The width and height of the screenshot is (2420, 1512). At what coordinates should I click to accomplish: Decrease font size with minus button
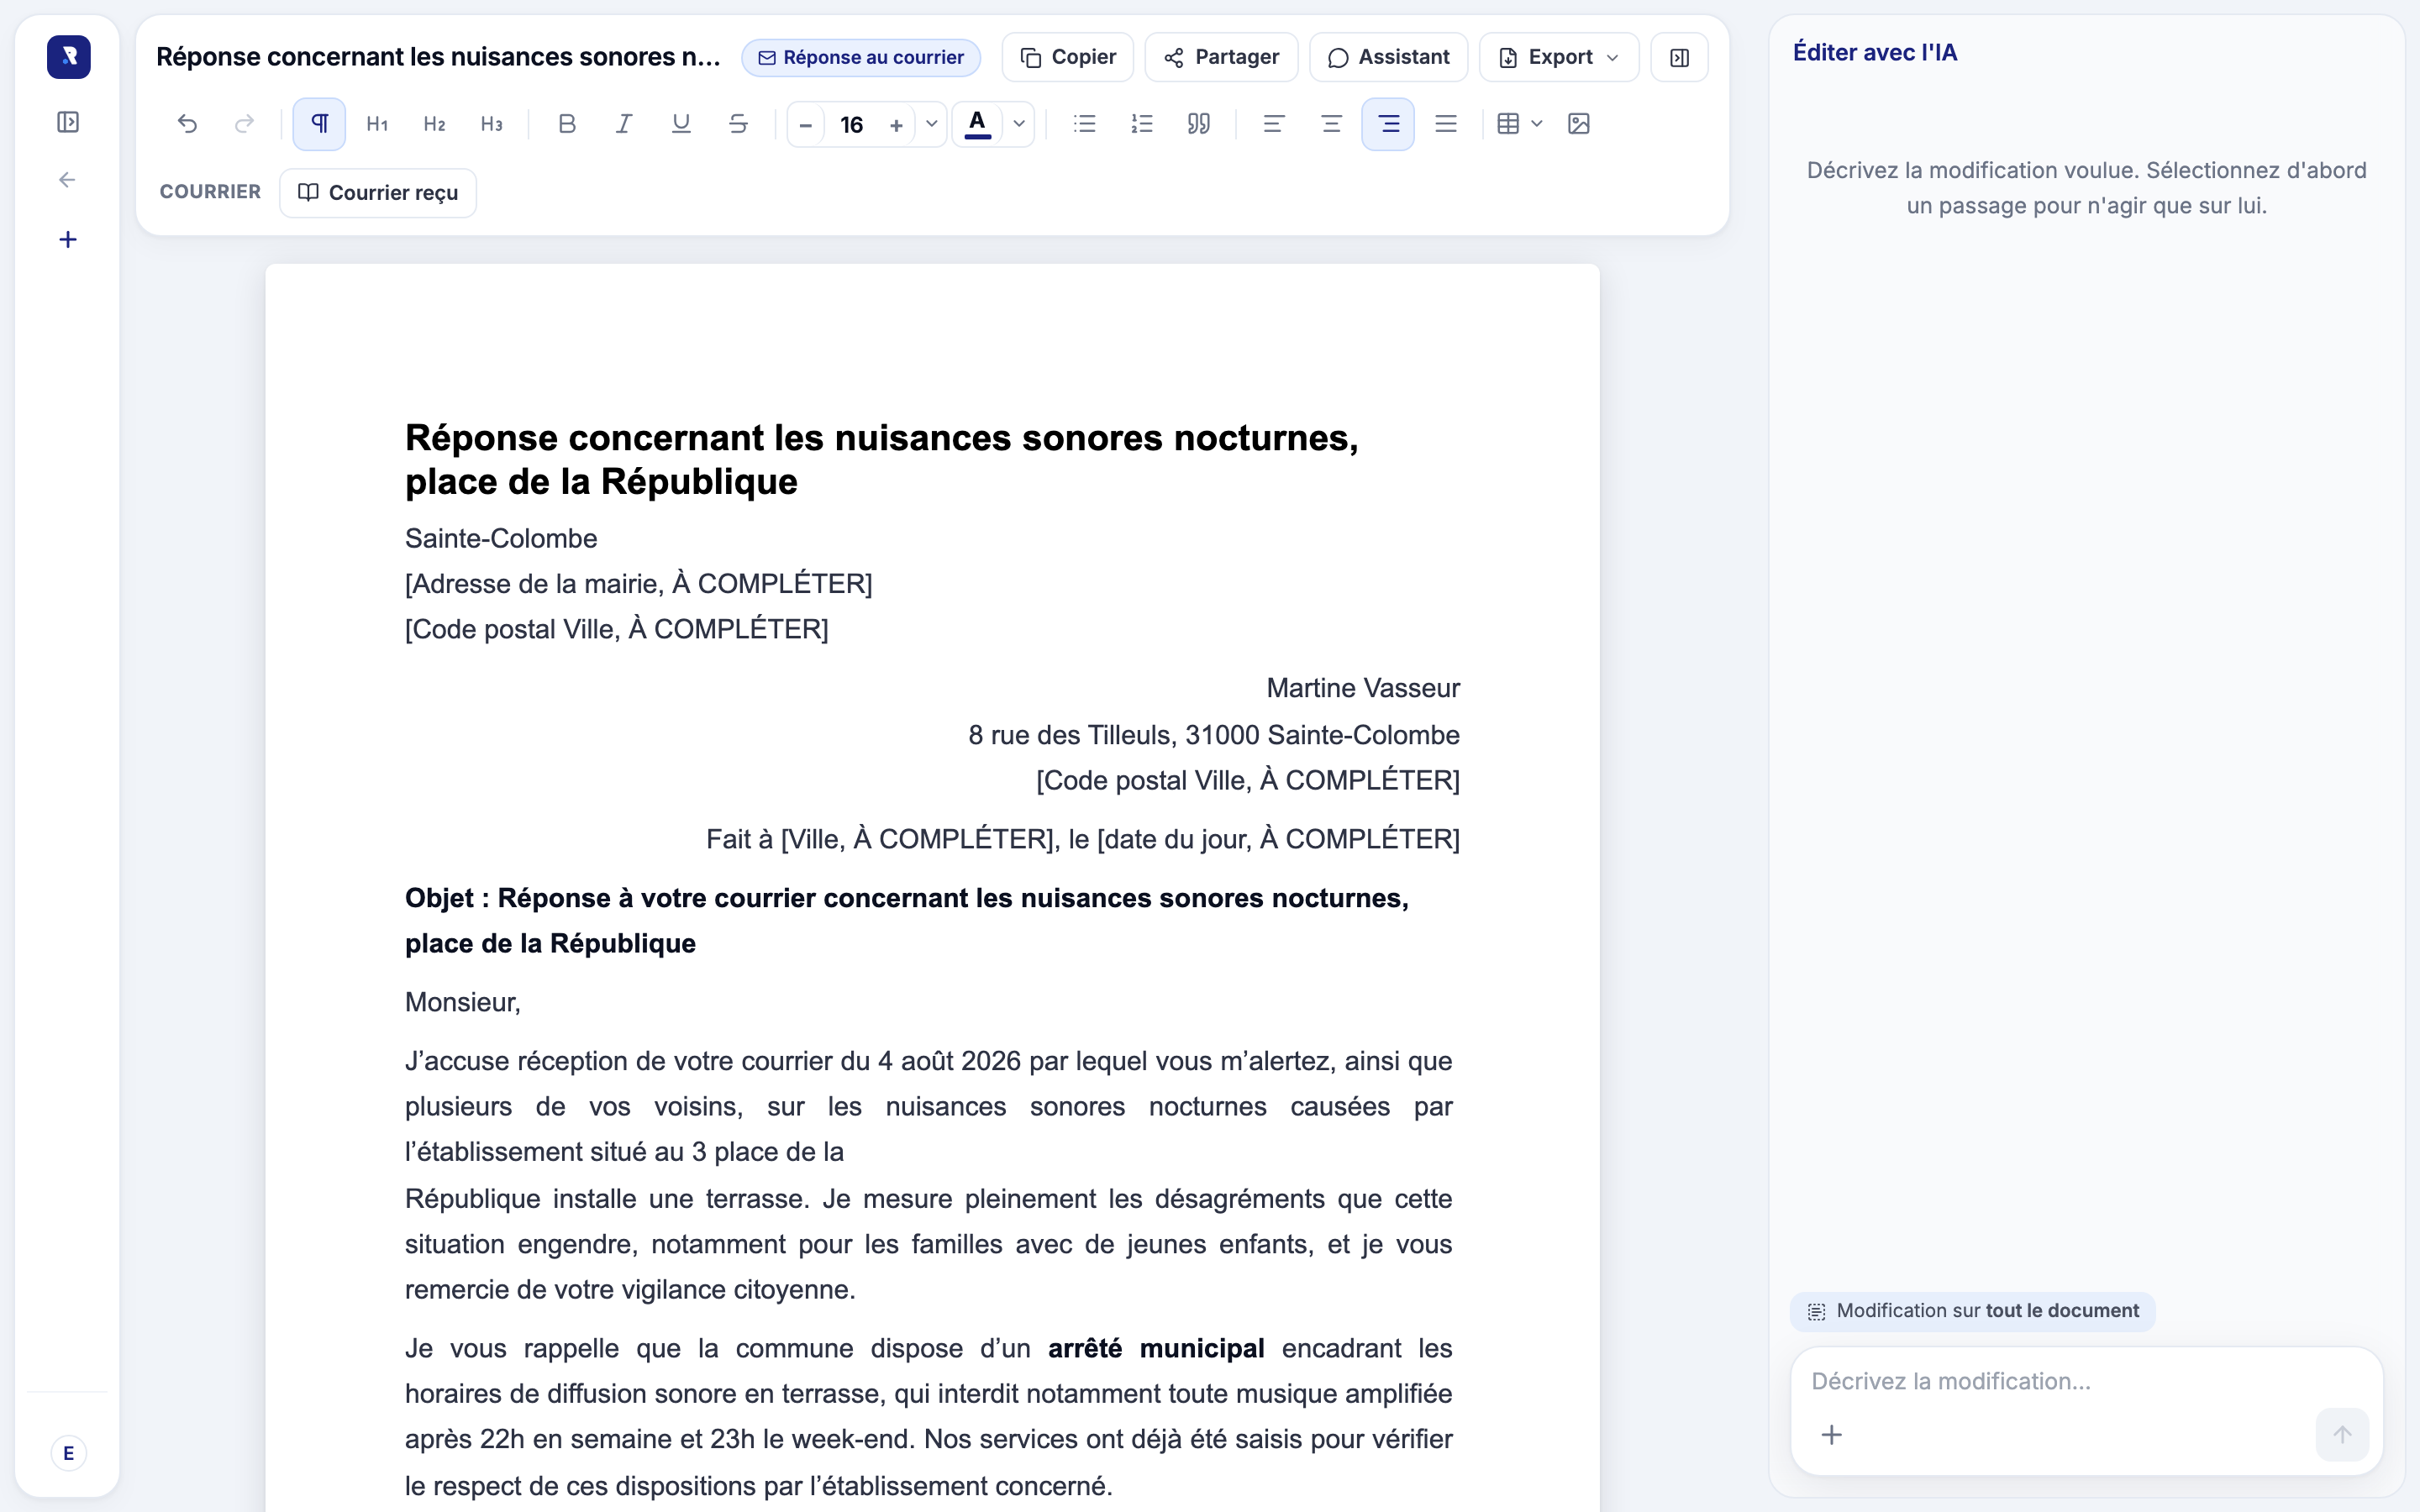(x=806, y=125)
